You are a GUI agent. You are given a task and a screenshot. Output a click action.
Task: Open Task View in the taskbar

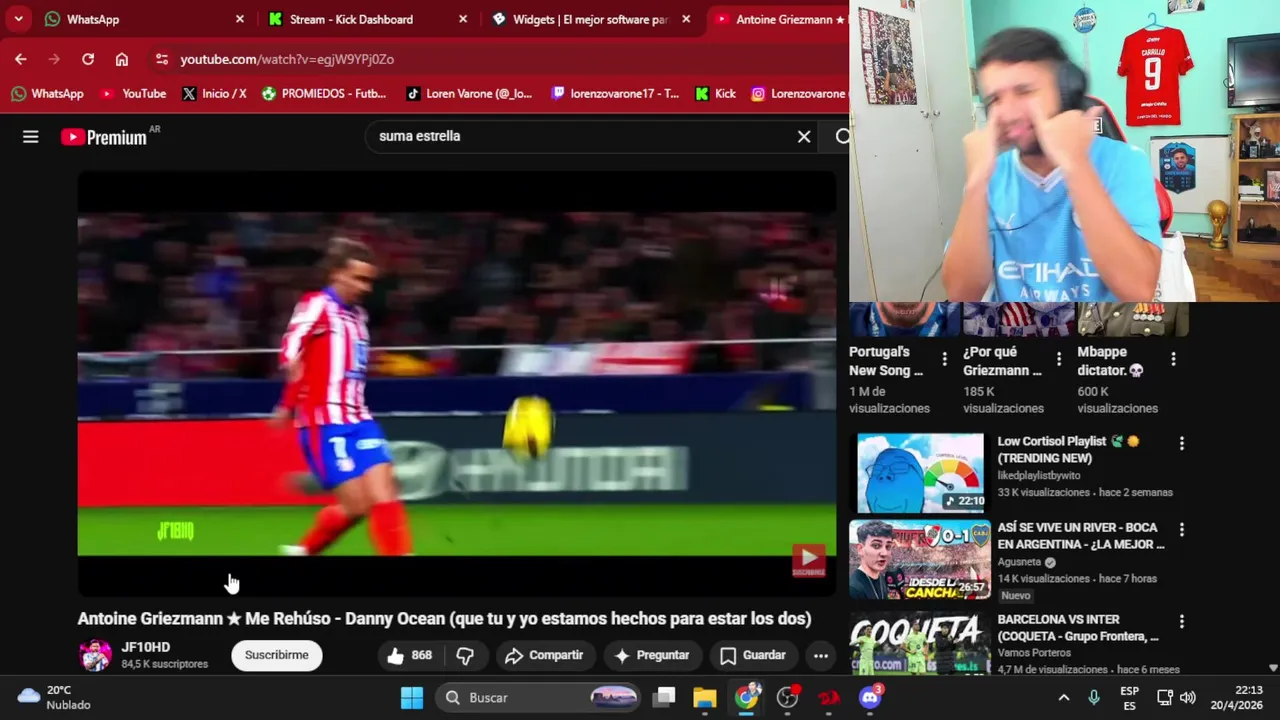pyautogui.click(x=666, y=697)
